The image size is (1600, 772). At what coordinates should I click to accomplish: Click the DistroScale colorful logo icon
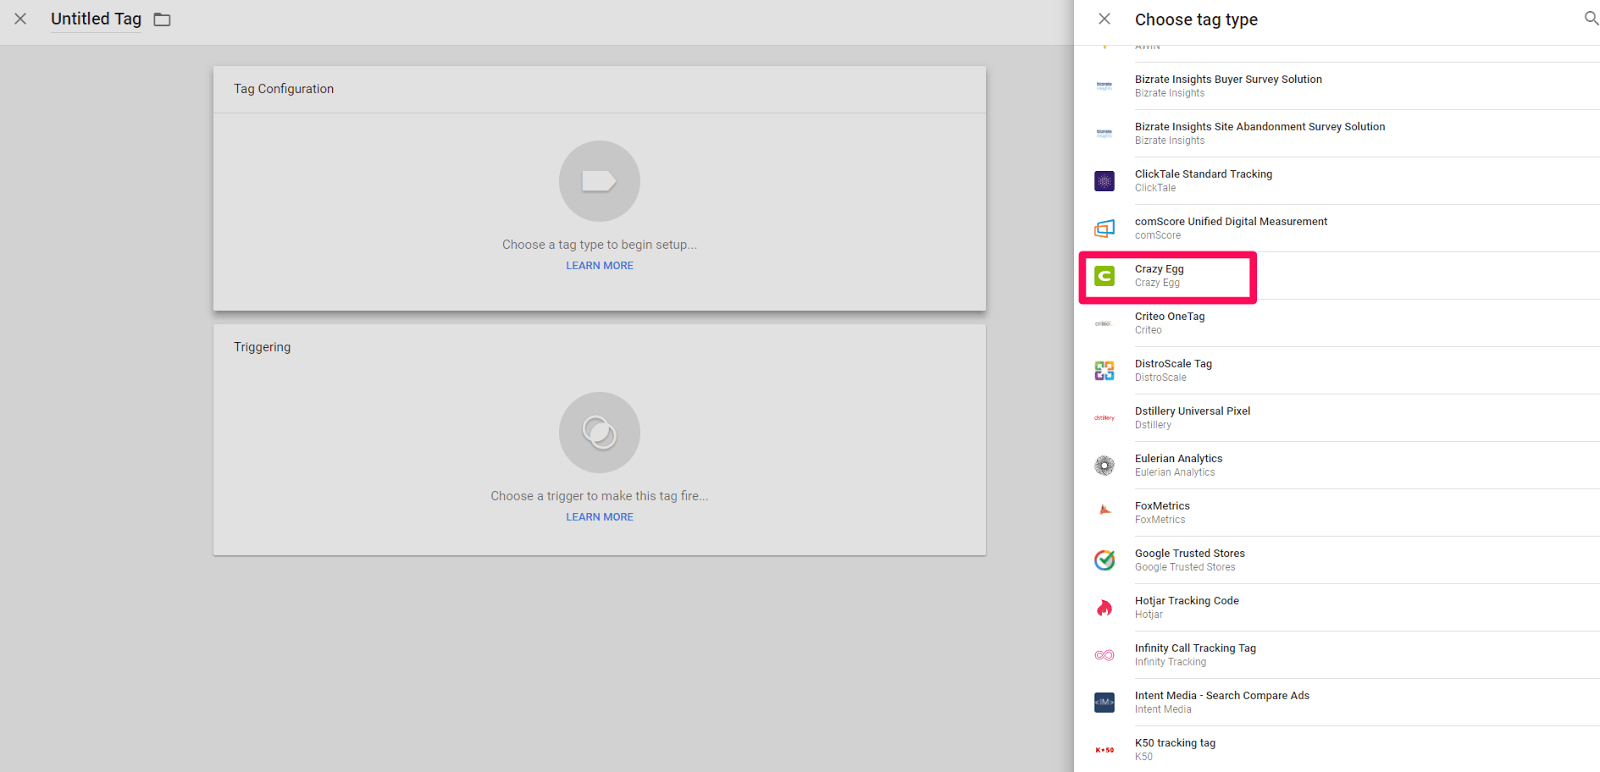1104,371
